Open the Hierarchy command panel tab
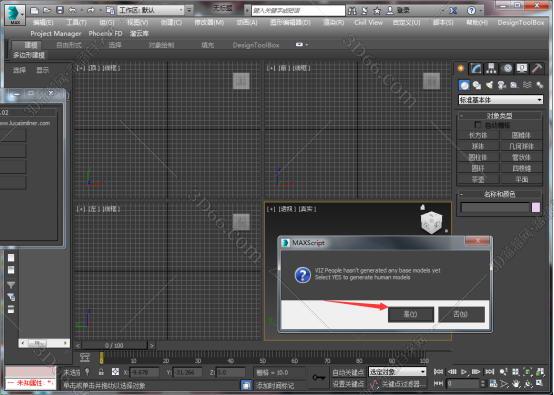This screenshot has width=554, height=395. (491, 68)
